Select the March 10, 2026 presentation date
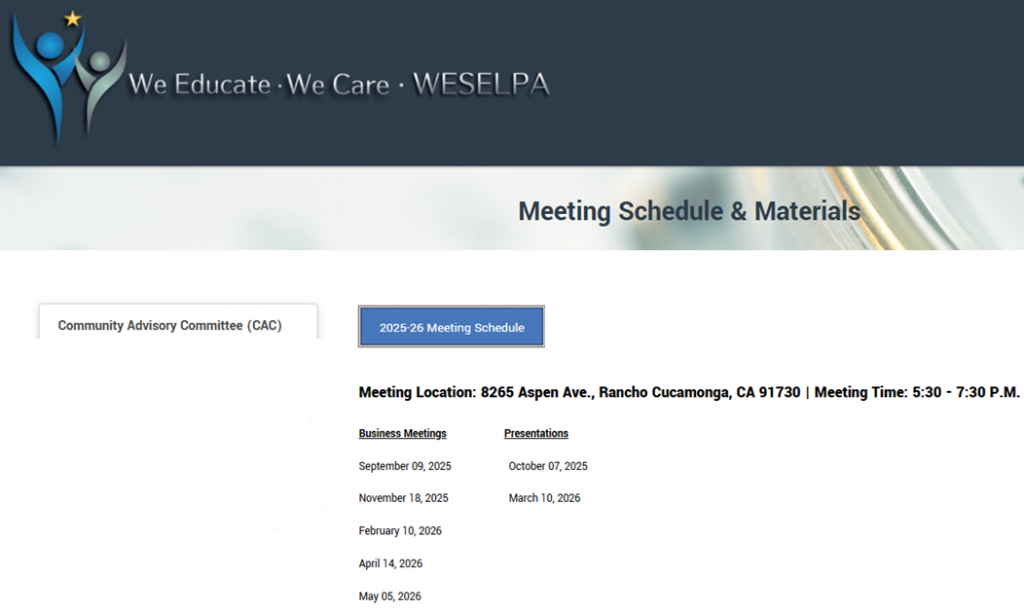This screenshot has width=1024, height=611. tap(543, 498)
